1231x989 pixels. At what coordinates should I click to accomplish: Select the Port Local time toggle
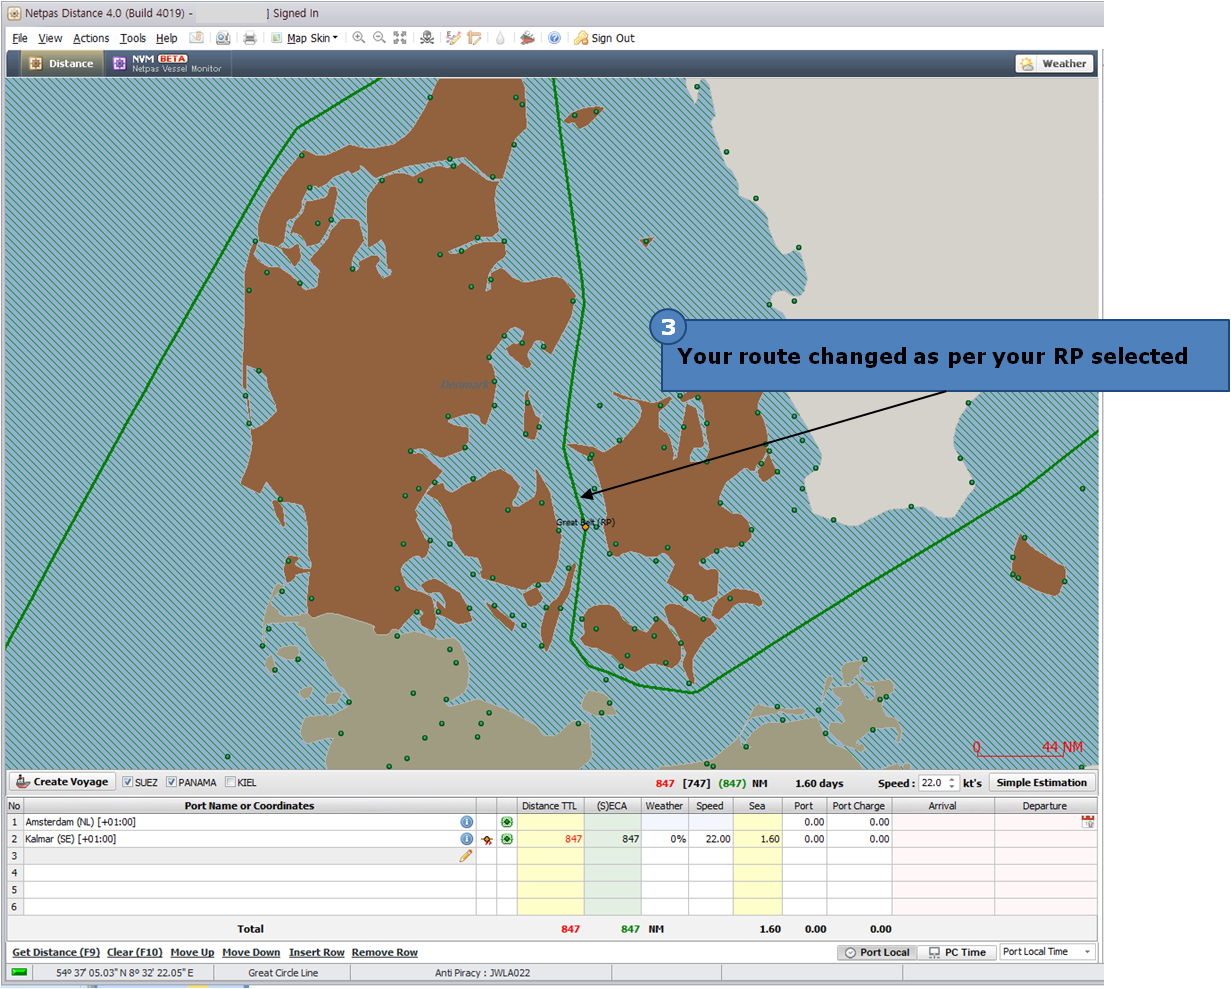pos(877,952)
